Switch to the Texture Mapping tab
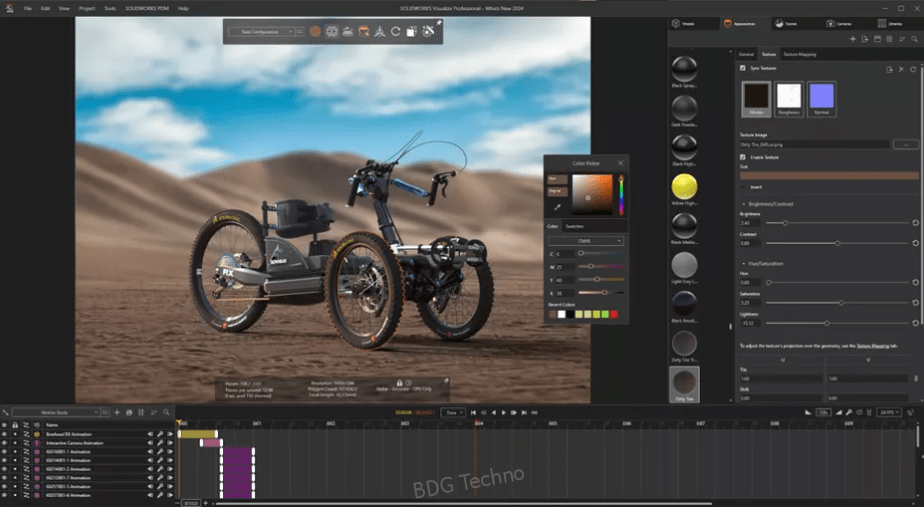 799,54
